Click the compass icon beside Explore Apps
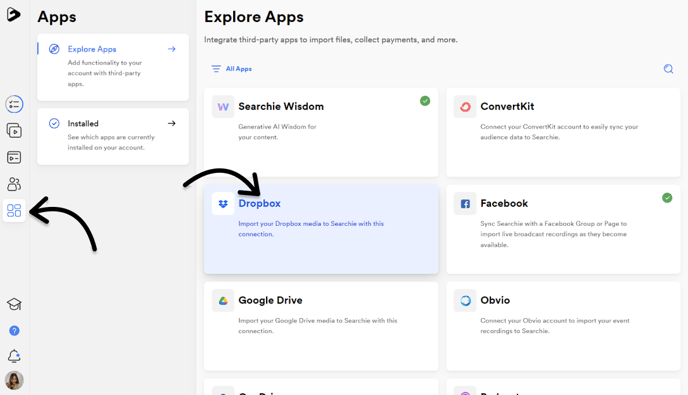Image resolution: width=688 pixels, height=395 pixels. (x=54, y=49)
